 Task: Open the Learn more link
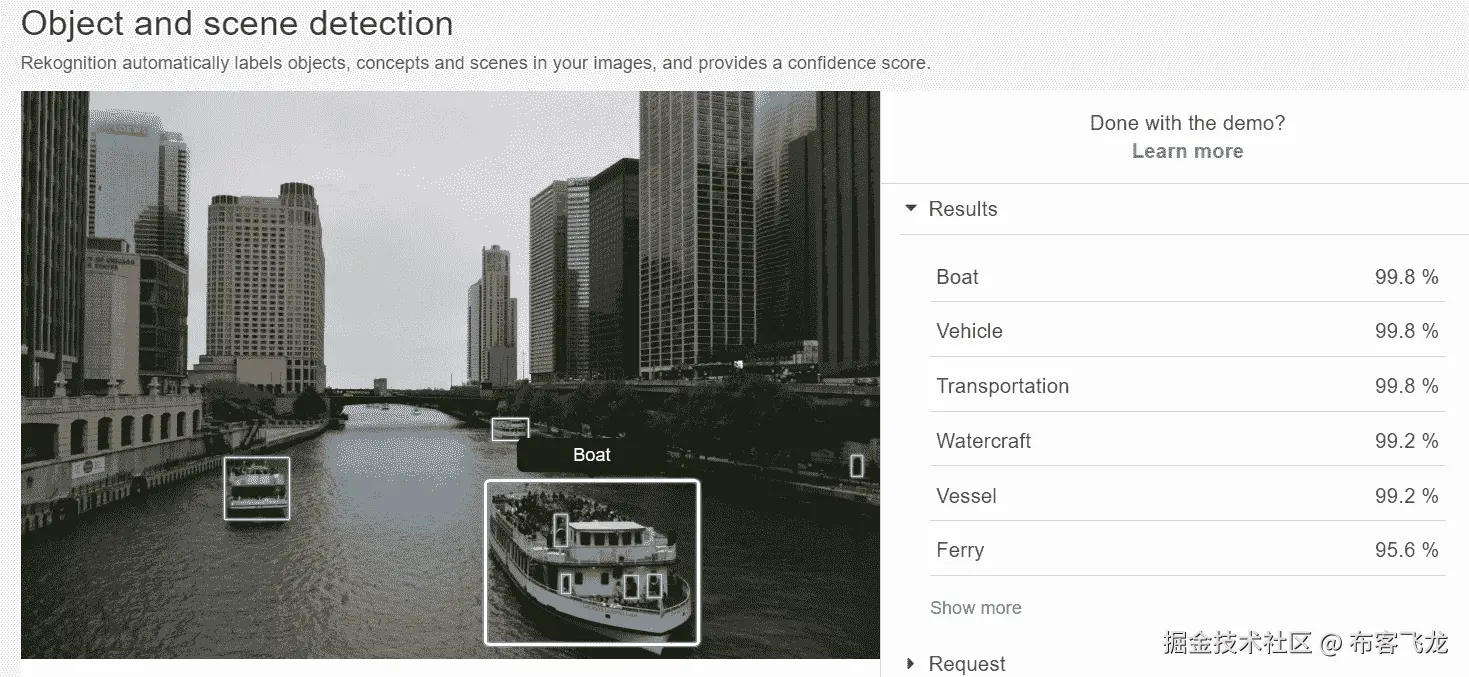pyautogui.click(x=1187, y=151)
